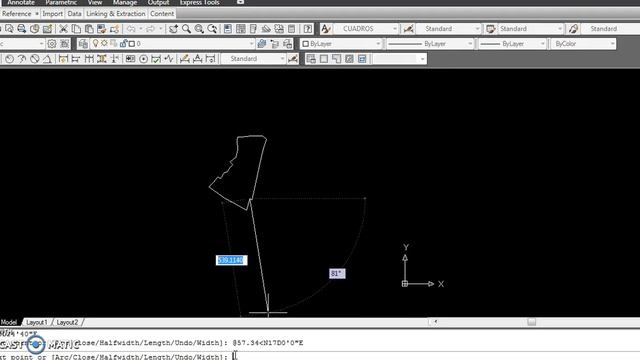The height and width of the screenshot is (360, 640).
Task: Open the Multileader Style icon
Action: tap(573, 29)
